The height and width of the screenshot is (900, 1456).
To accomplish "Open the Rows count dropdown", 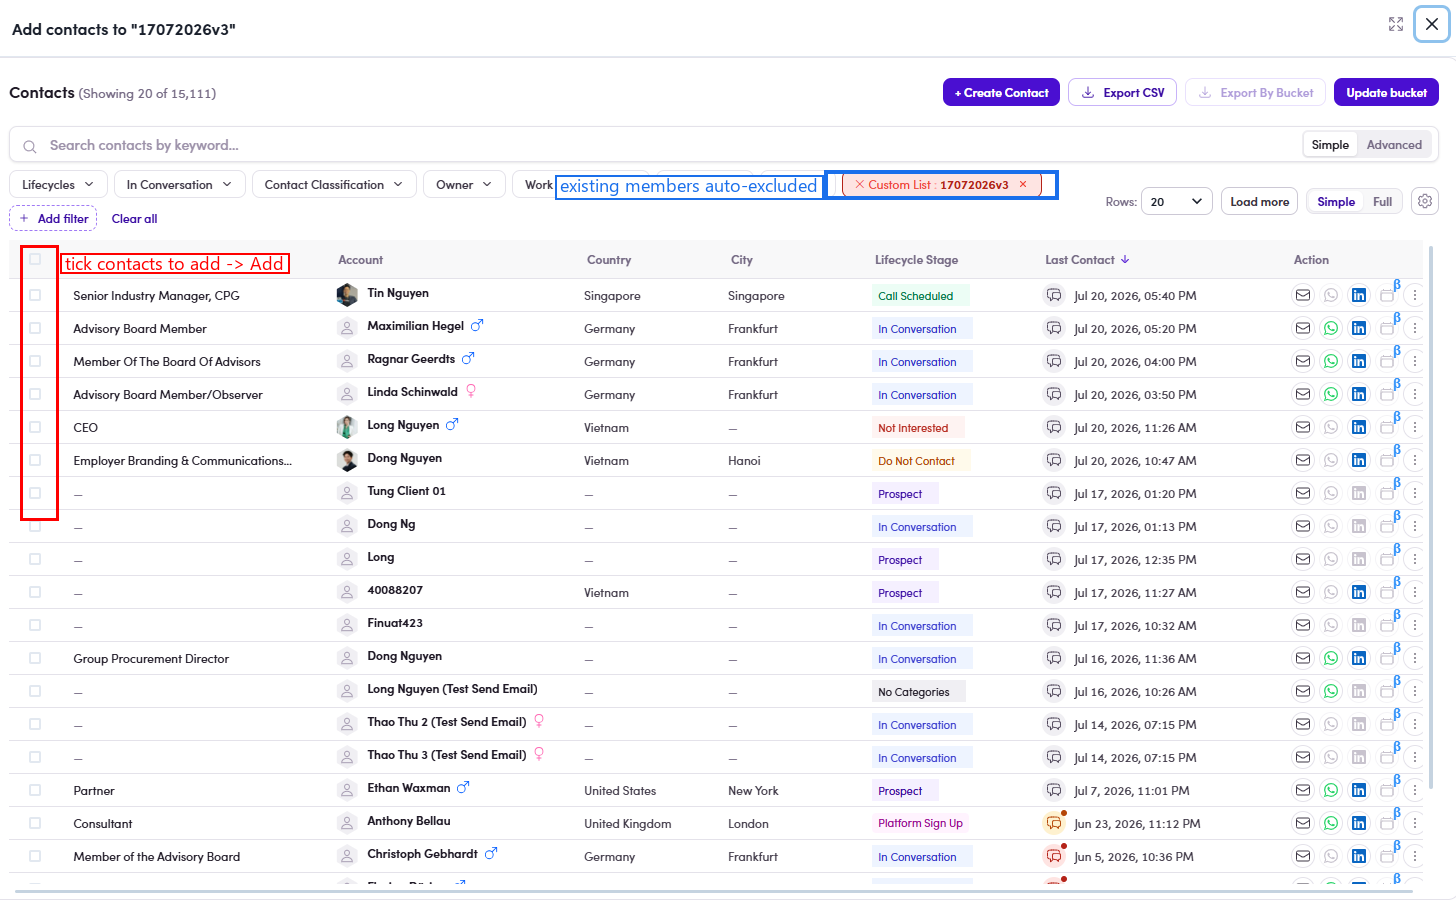I will pyautogui.click(x=1176, y=201).
